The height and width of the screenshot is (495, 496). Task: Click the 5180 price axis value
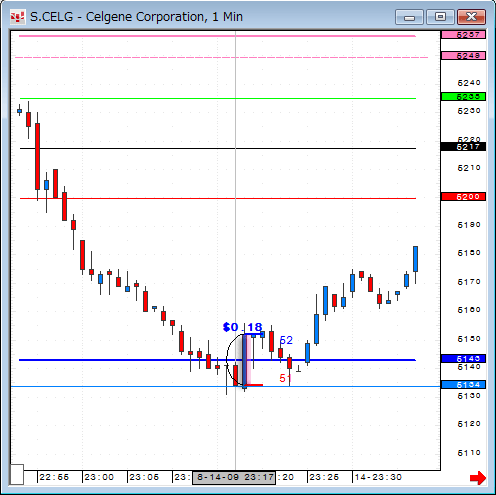point(469,253)
